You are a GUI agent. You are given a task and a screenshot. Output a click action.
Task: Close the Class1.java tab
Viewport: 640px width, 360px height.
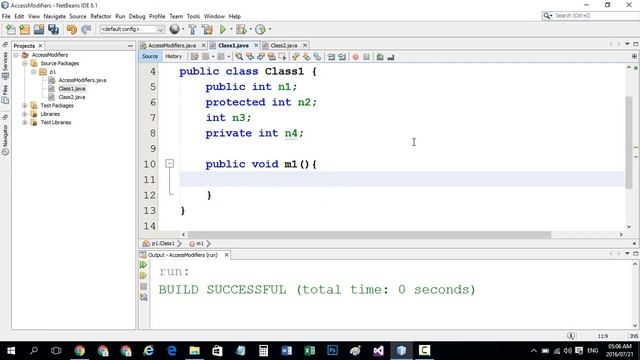pyautogui.click(x=256, y=45)
